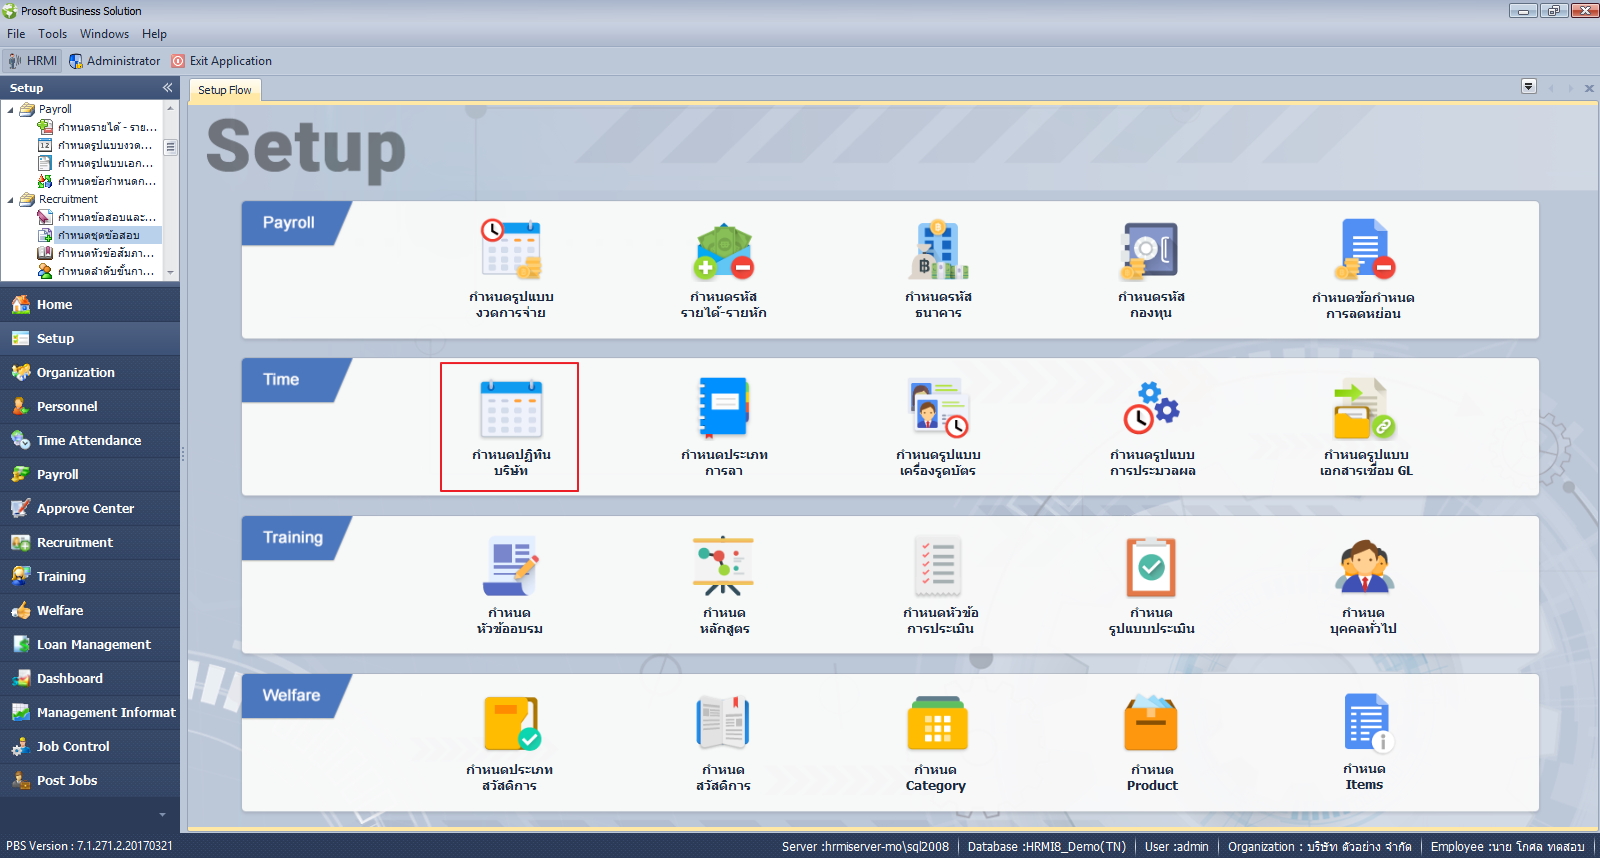Open Personnel module

pyautogui.click(x=90, y=406)
